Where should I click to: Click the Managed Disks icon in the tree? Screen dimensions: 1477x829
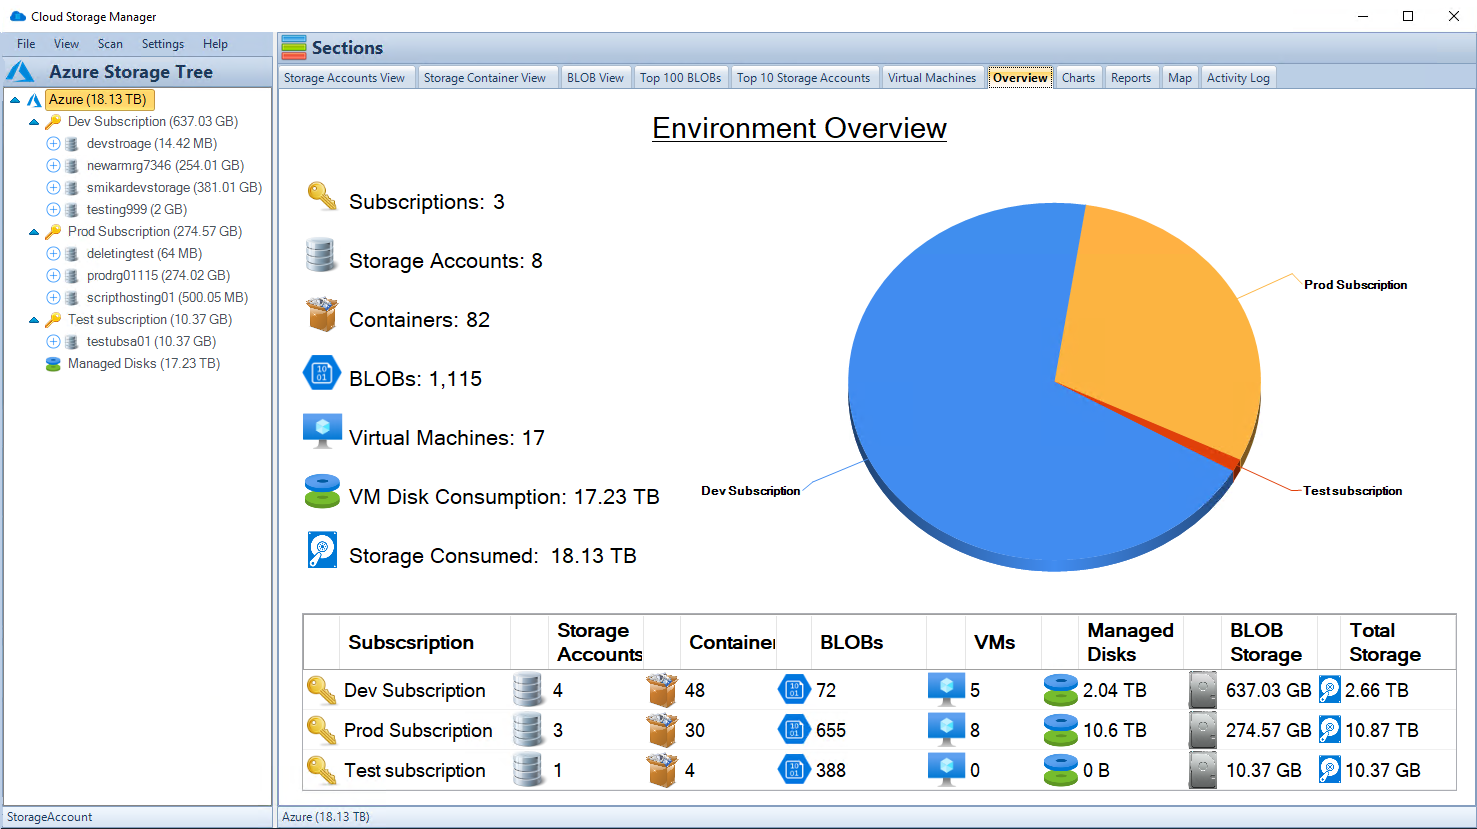click(53, 363)
